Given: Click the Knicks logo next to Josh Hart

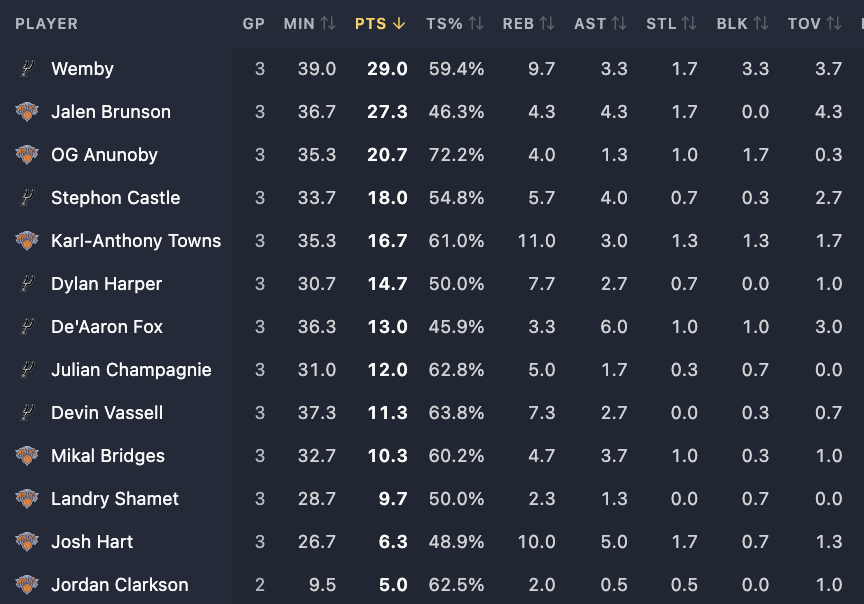Looking at the screenshot, I should [x=27, y=542].
